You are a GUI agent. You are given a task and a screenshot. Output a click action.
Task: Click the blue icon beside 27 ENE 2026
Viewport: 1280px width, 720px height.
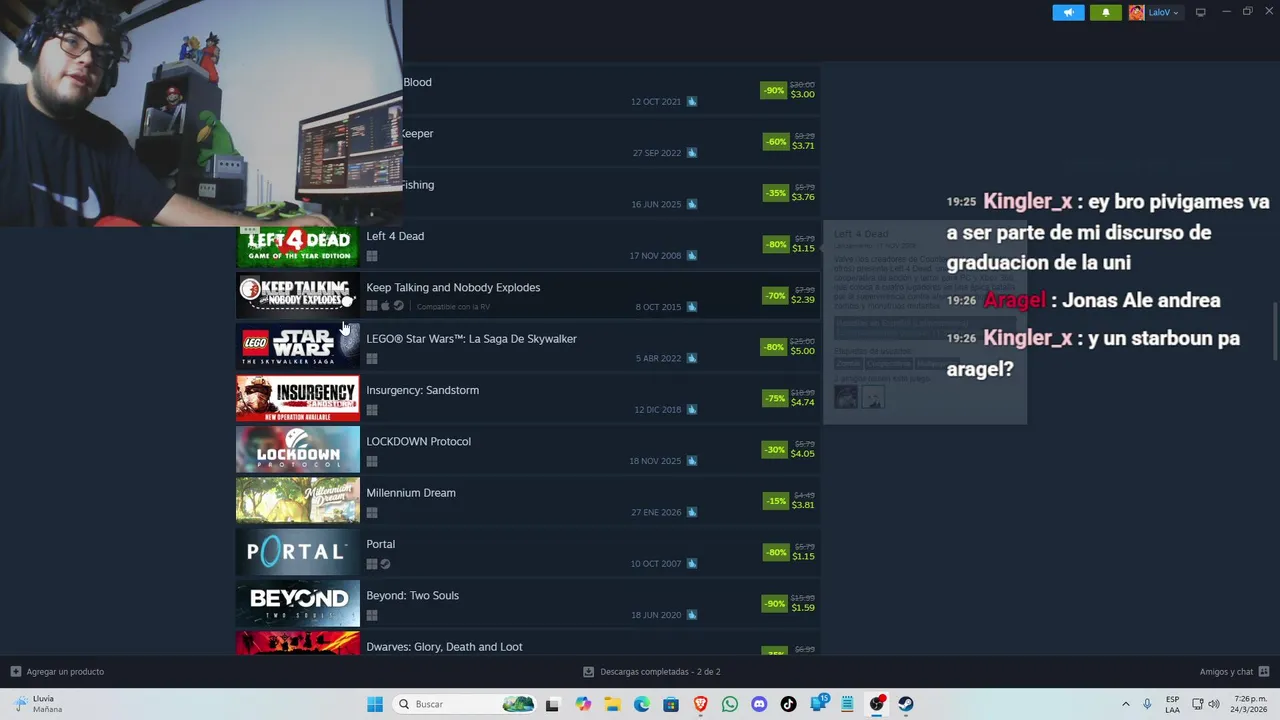(692, 512)
